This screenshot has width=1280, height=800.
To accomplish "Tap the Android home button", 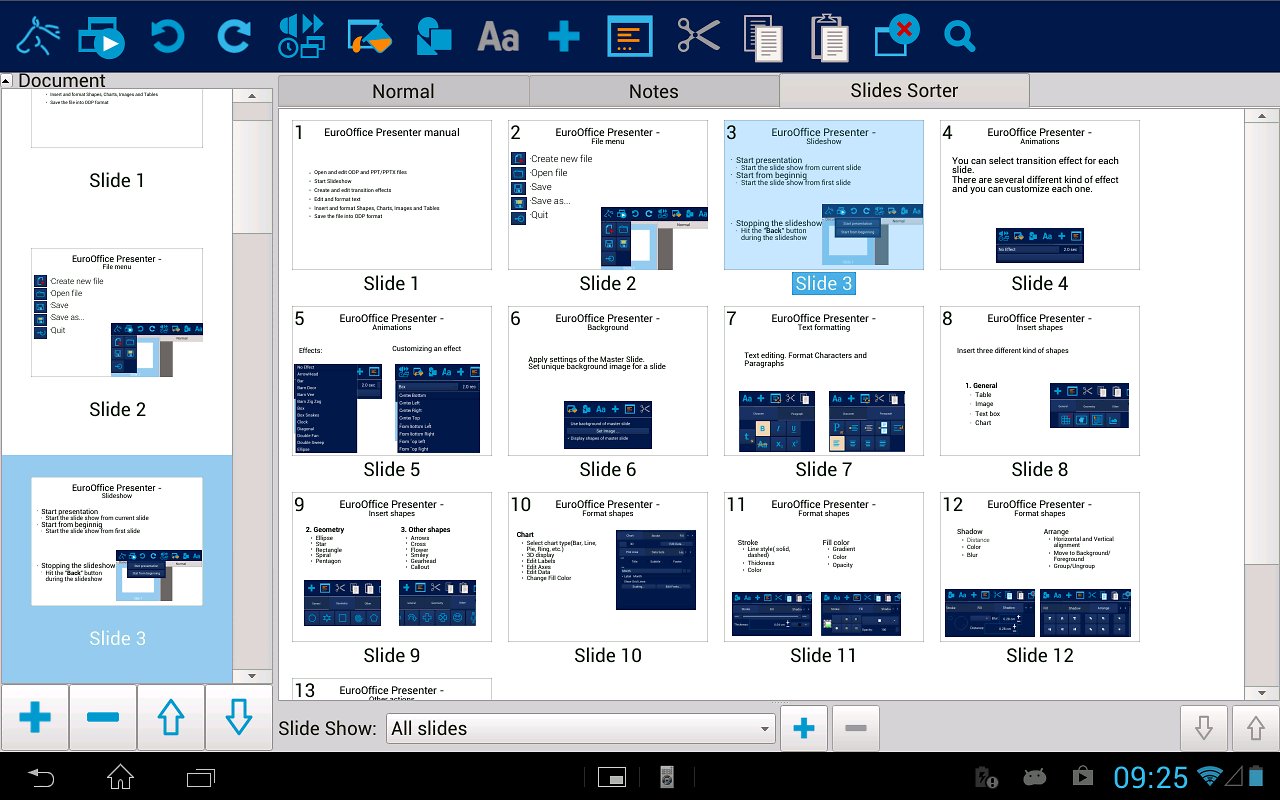I will point(121,776).
